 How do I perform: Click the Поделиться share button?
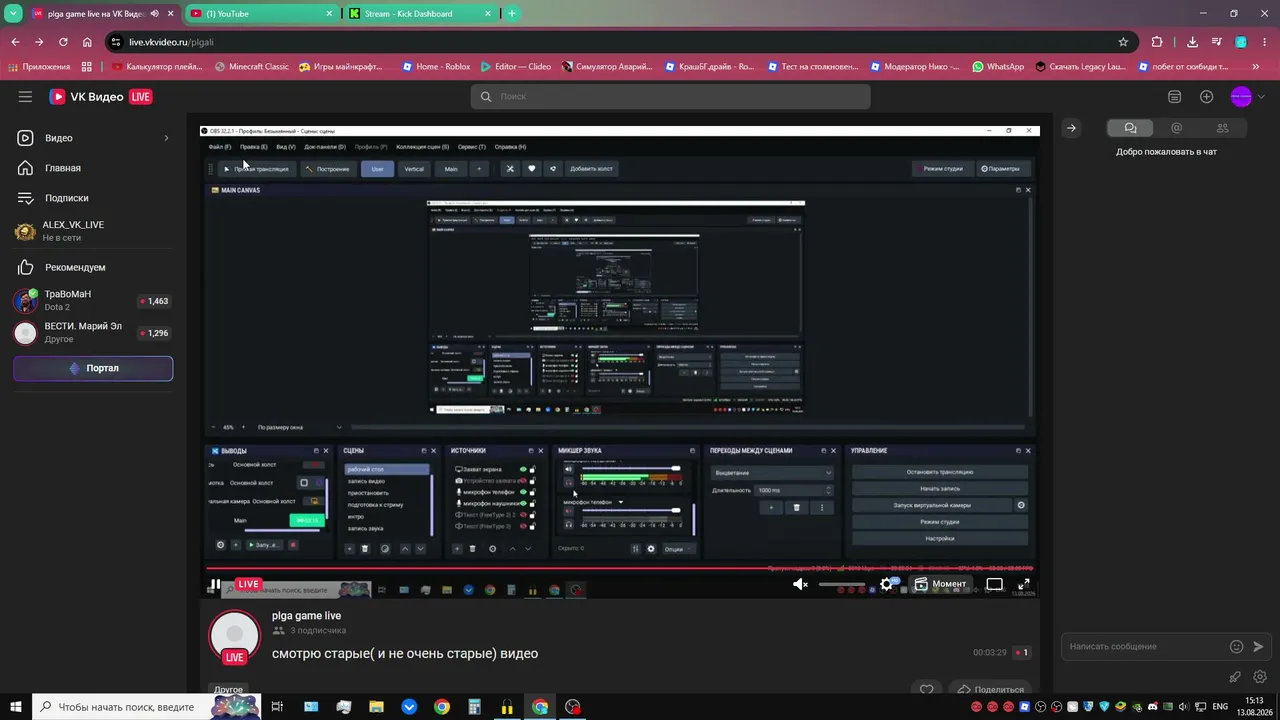990,689
